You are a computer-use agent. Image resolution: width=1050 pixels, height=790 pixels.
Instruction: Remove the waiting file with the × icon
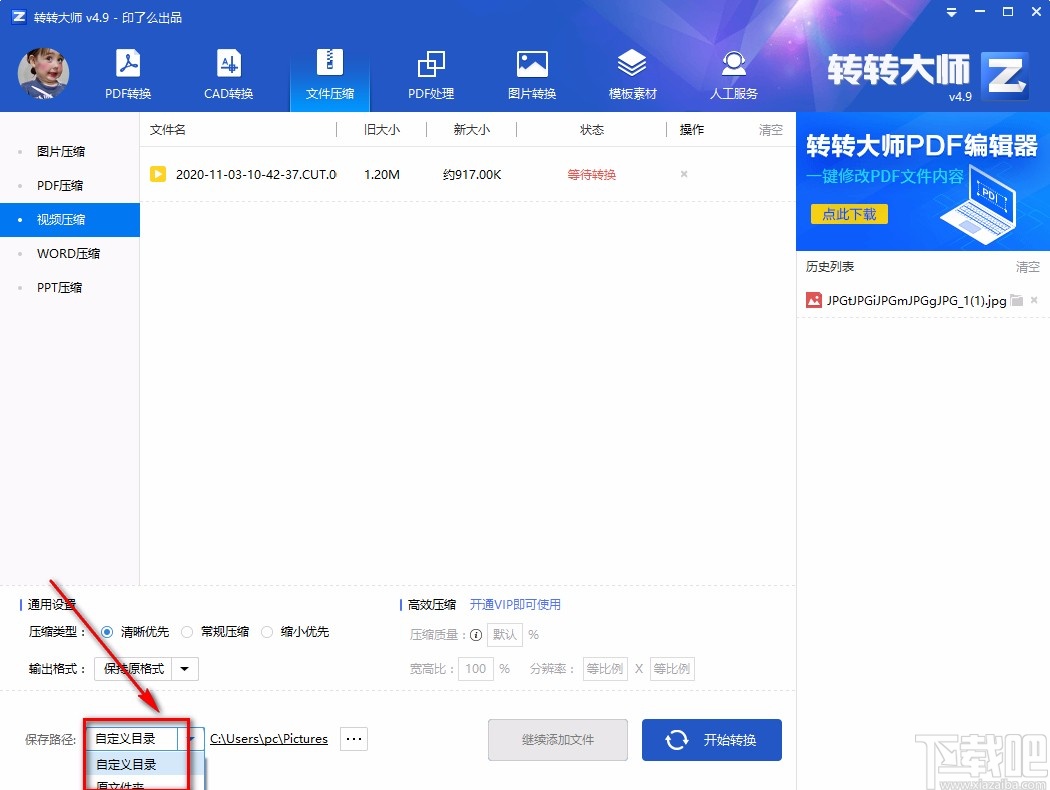coord(683,174)
